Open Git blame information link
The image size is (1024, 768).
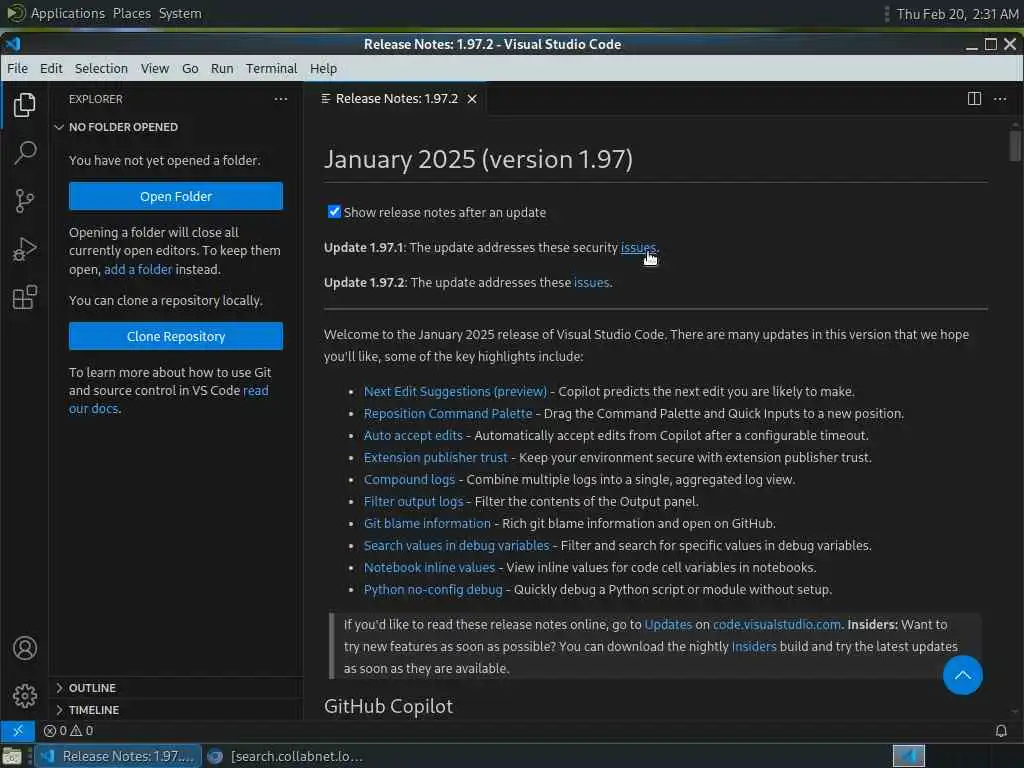tap(427, 523)
